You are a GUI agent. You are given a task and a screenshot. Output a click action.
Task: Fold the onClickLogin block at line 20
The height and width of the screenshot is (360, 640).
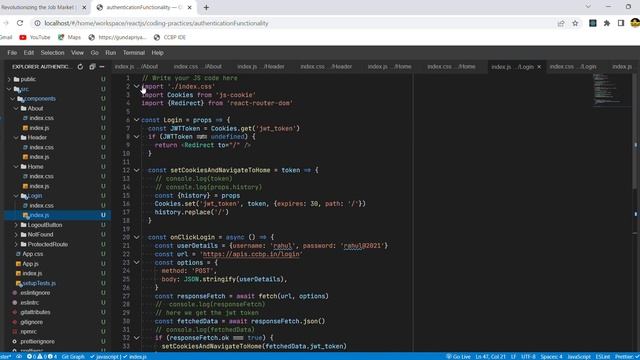137,237
